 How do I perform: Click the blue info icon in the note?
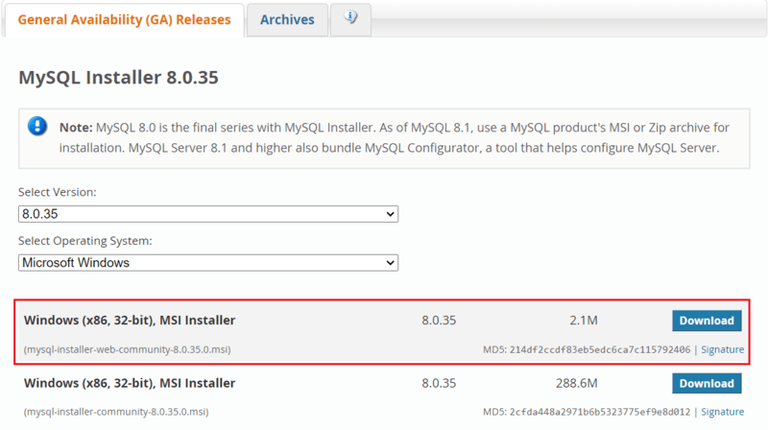pyautogui.click(x=37, y=126)
